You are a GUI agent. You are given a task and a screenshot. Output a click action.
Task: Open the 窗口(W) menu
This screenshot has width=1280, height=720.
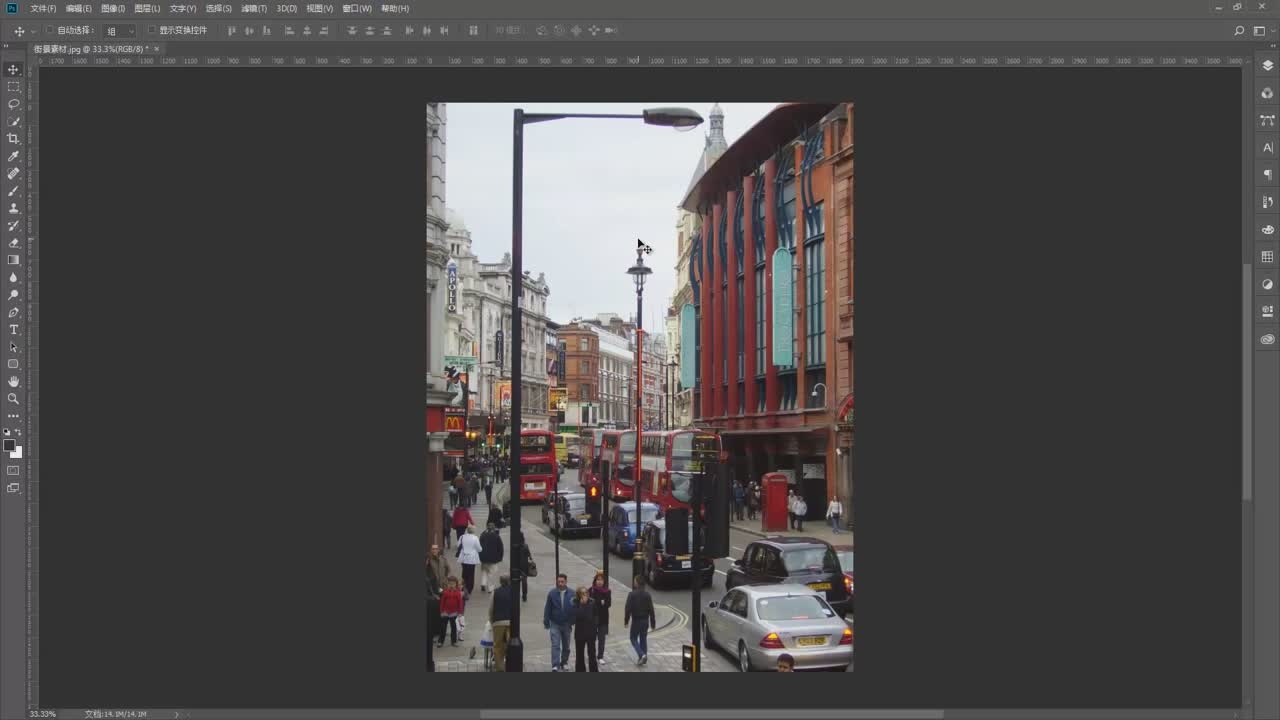pos(357,8)
